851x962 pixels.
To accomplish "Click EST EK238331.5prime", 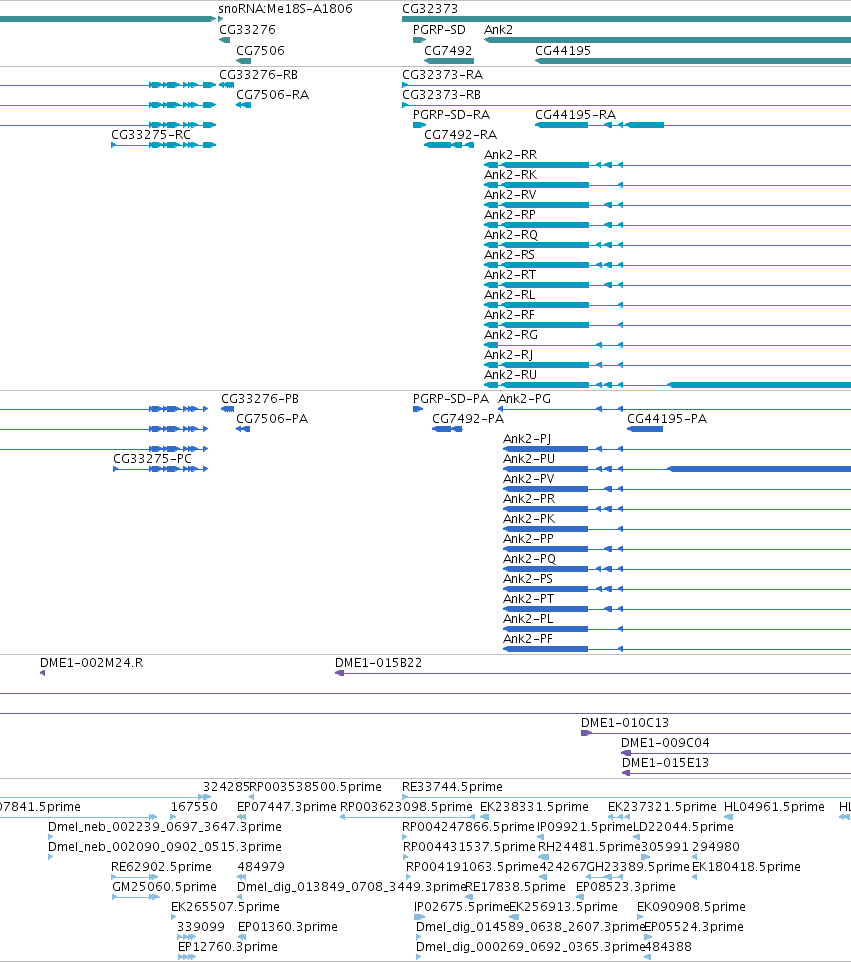I will tap(534, 807).
